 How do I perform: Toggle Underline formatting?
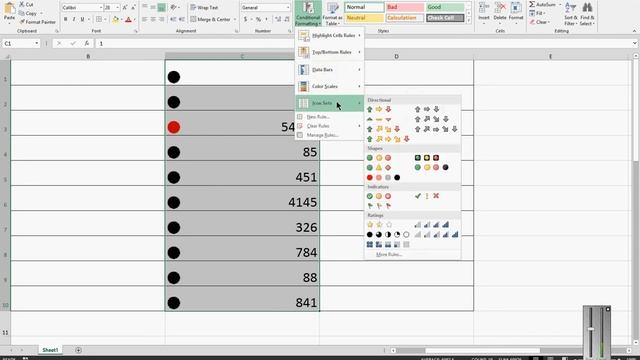[82, 19]
